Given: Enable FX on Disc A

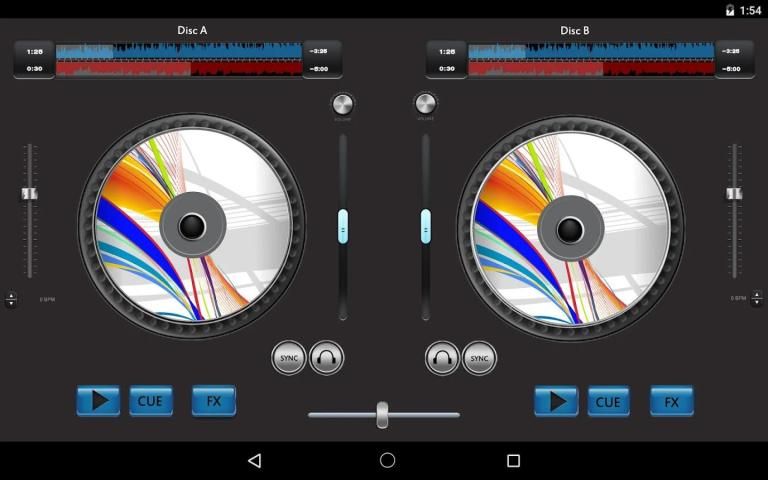Looking at the screenshot, I should point(213,401).
